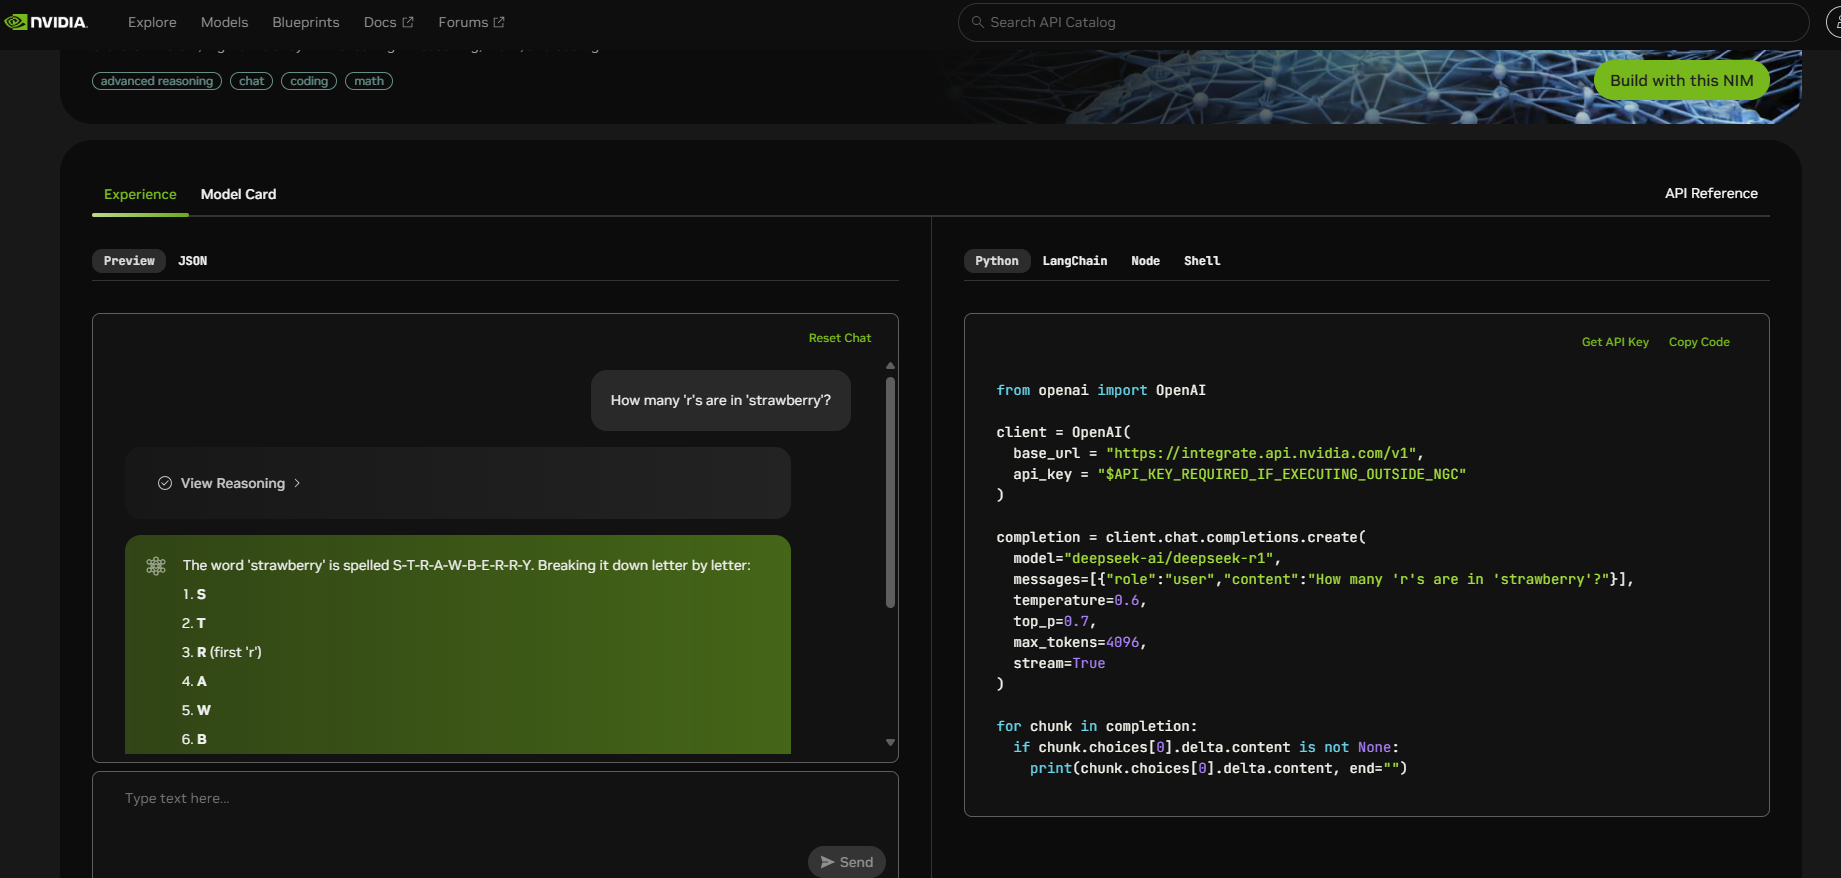Click Copy Code

pos(1699,342)
